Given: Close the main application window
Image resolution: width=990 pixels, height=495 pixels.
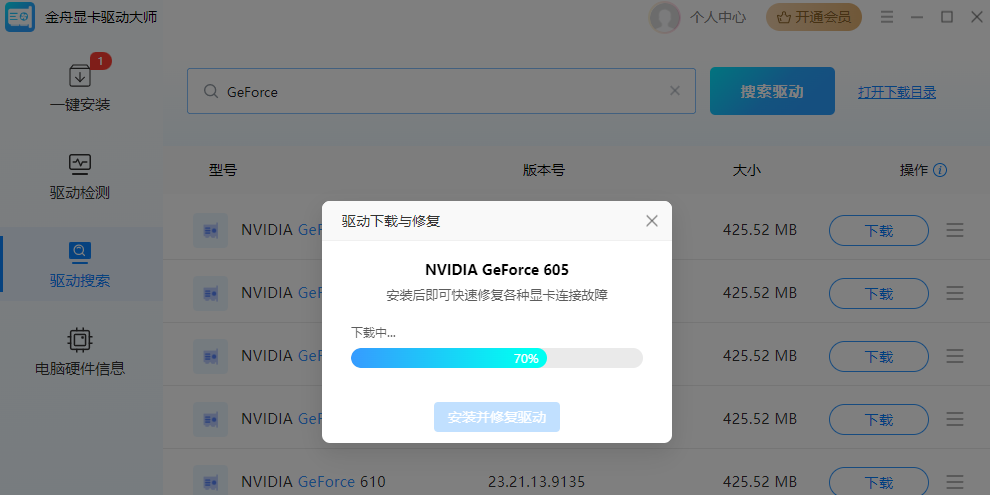Looking at the screenshot, I should coord(976,17).
